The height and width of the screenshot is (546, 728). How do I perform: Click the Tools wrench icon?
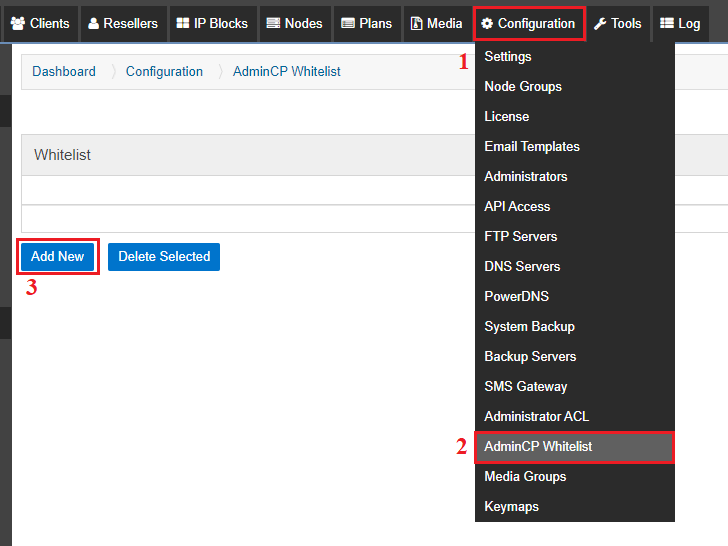[x=600, y=23]
